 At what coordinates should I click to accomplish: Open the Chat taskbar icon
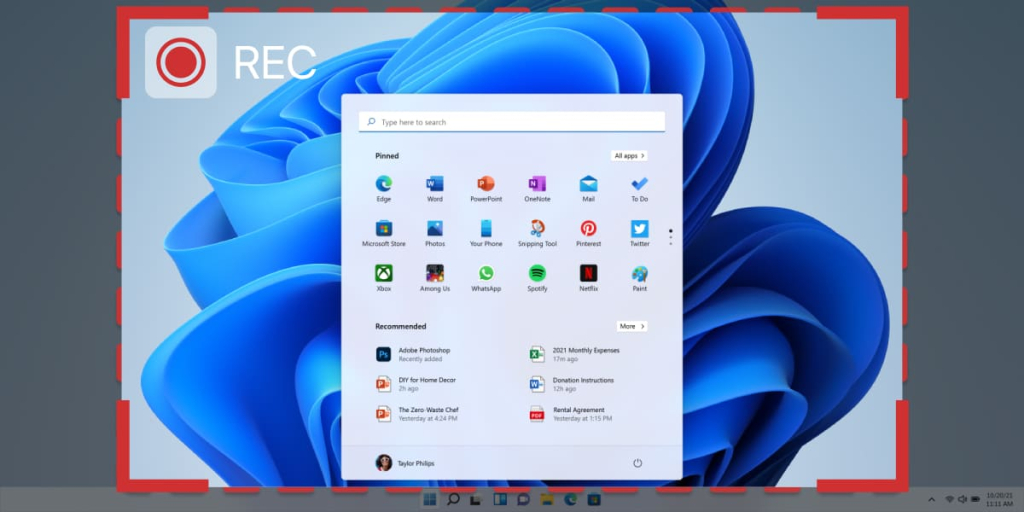coord(523,500)
